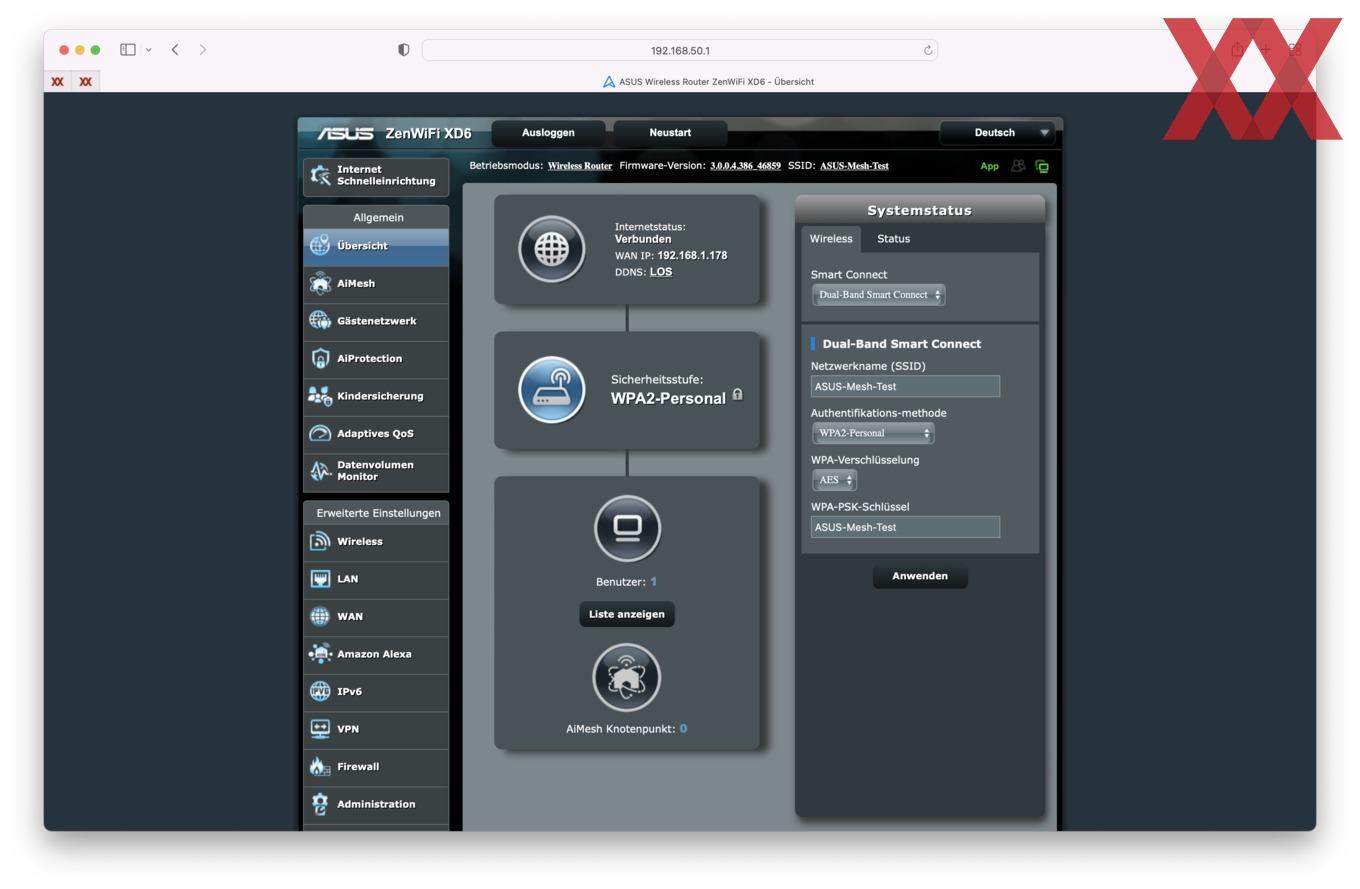Click the green App link

[x=989, y=166]
